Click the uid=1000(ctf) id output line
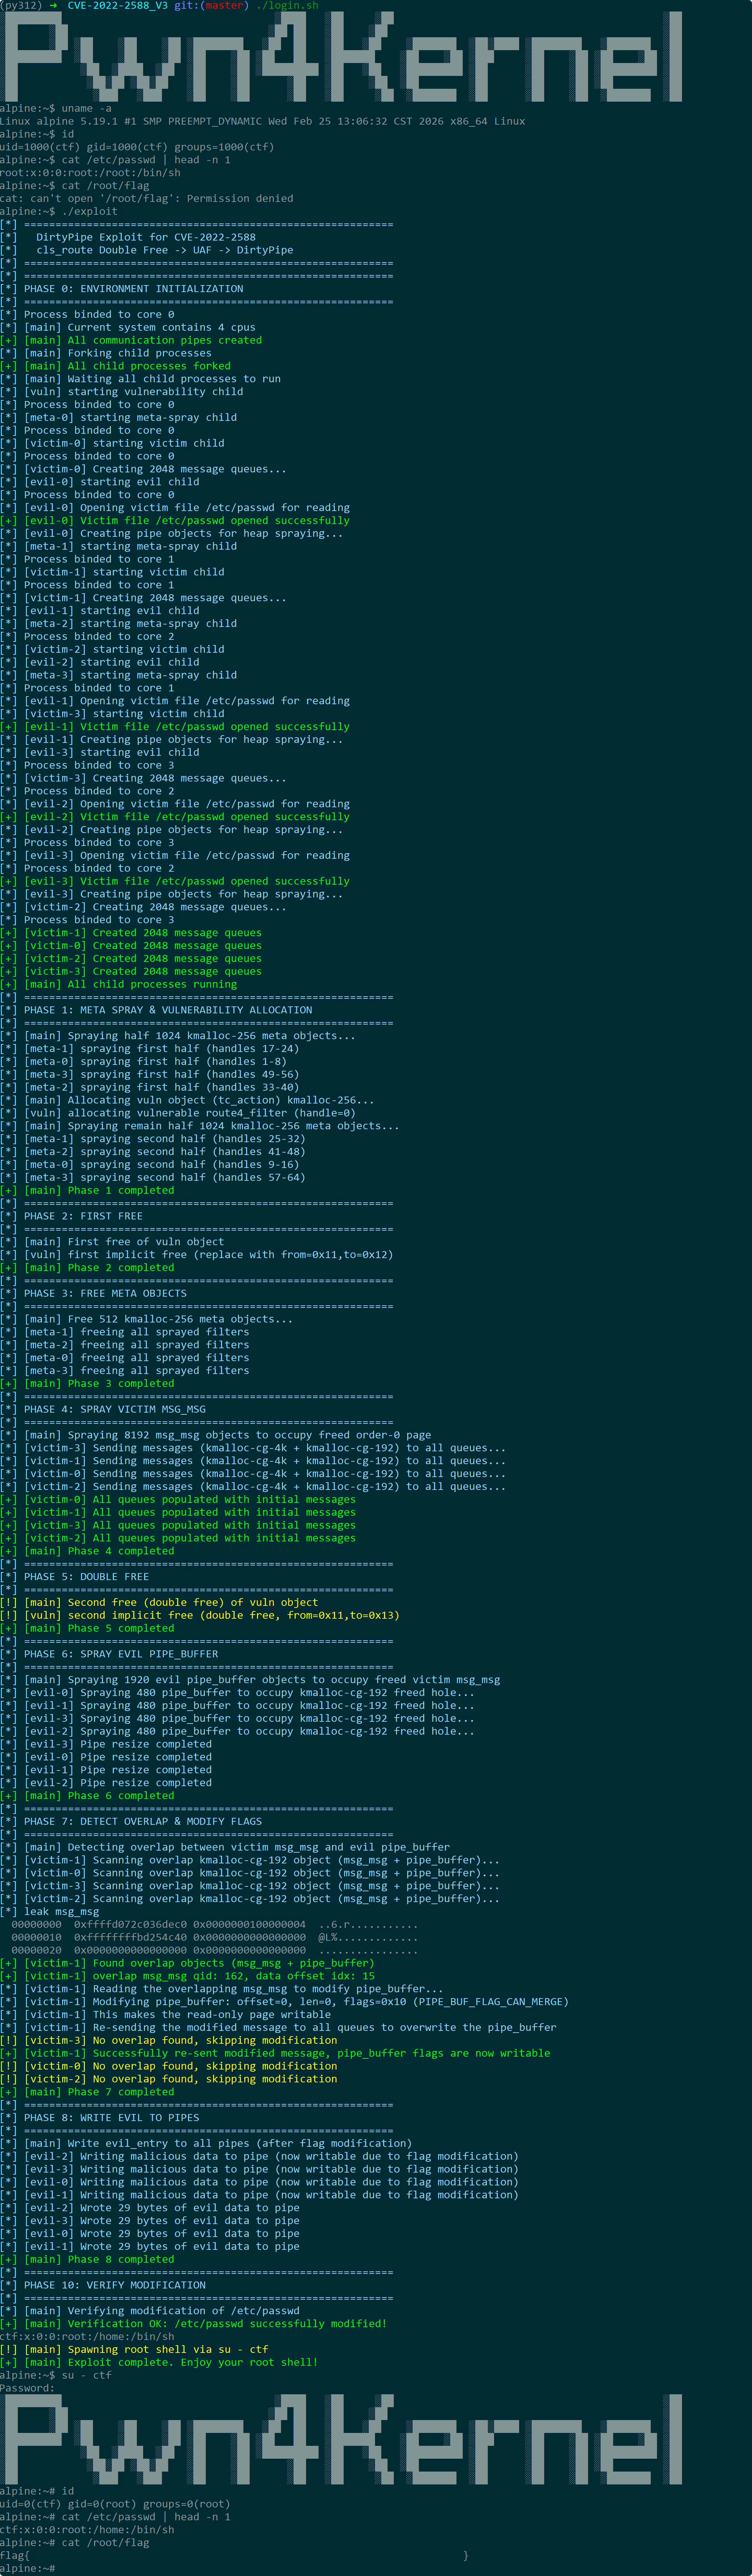Viewport: 752px width, 2576px height. [137, 147]
